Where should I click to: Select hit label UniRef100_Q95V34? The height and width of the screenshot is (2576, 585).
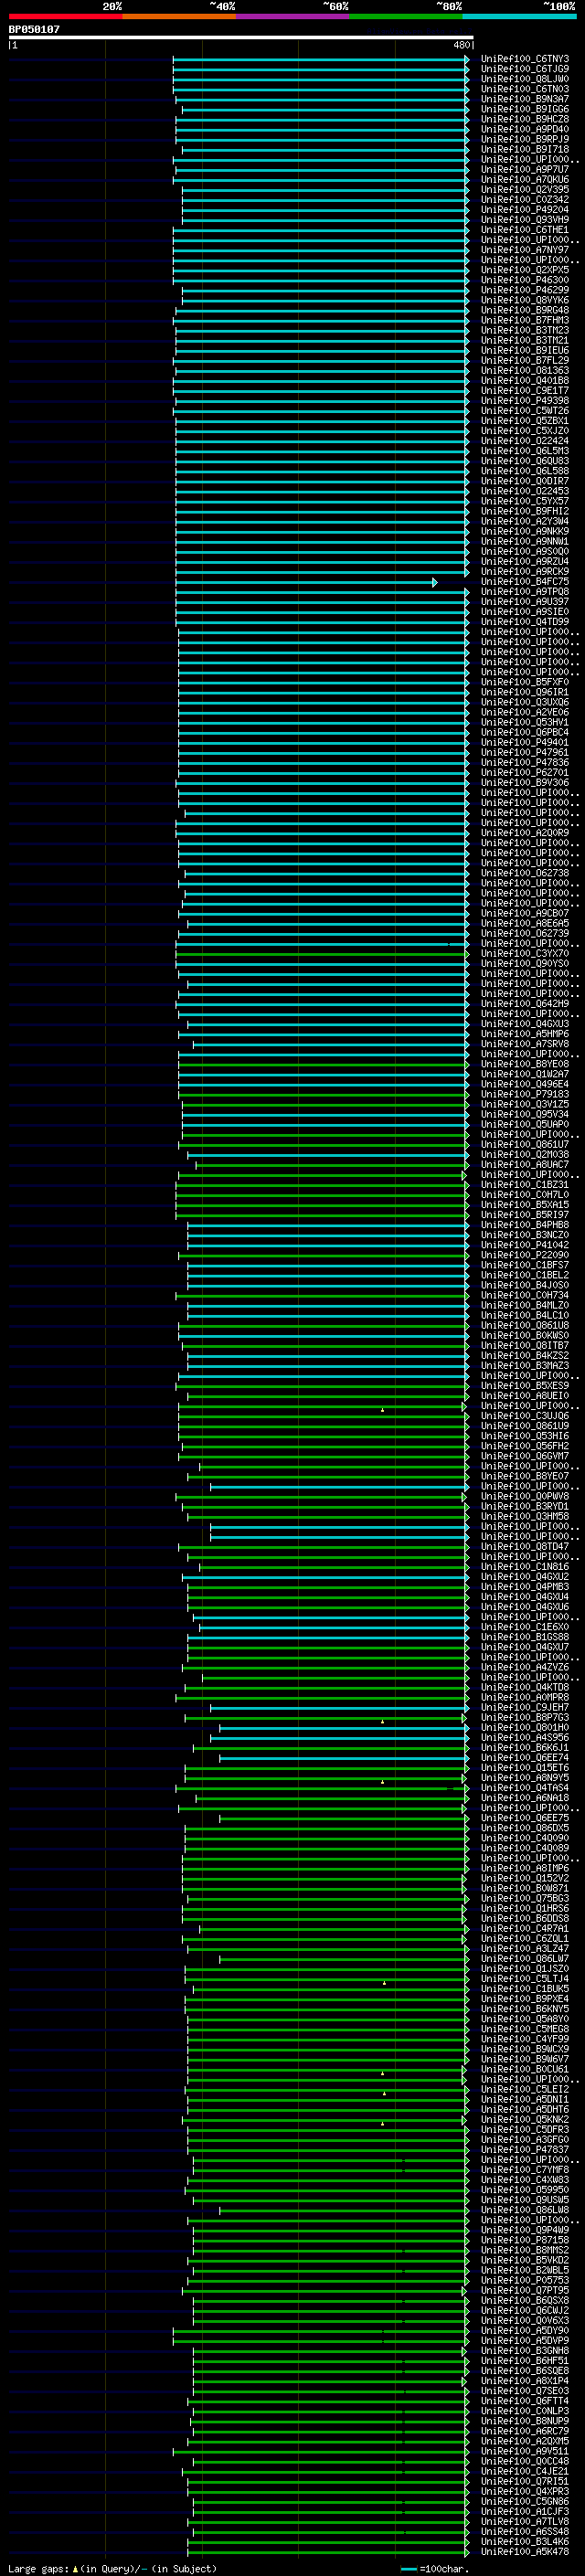(524, 1114)
